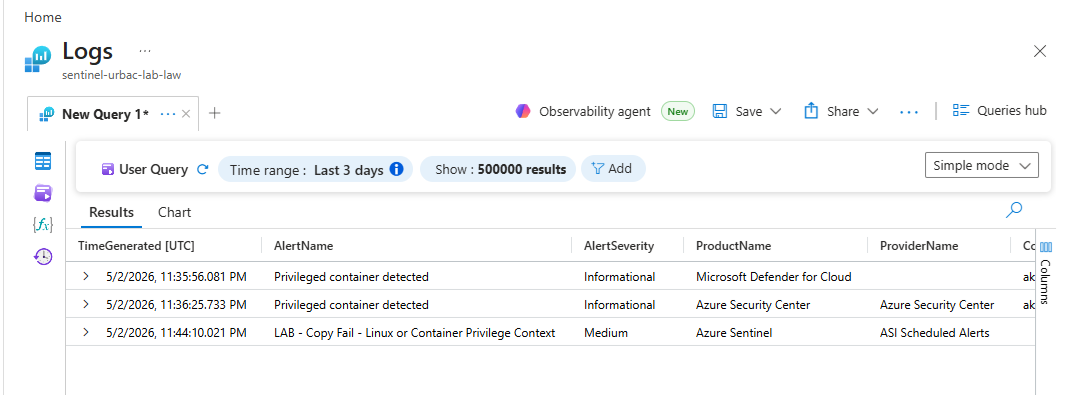Switch to the Chart tab
Viewport: 1076px width, 395px height.
pyautogui.click(x=174, y=213)
